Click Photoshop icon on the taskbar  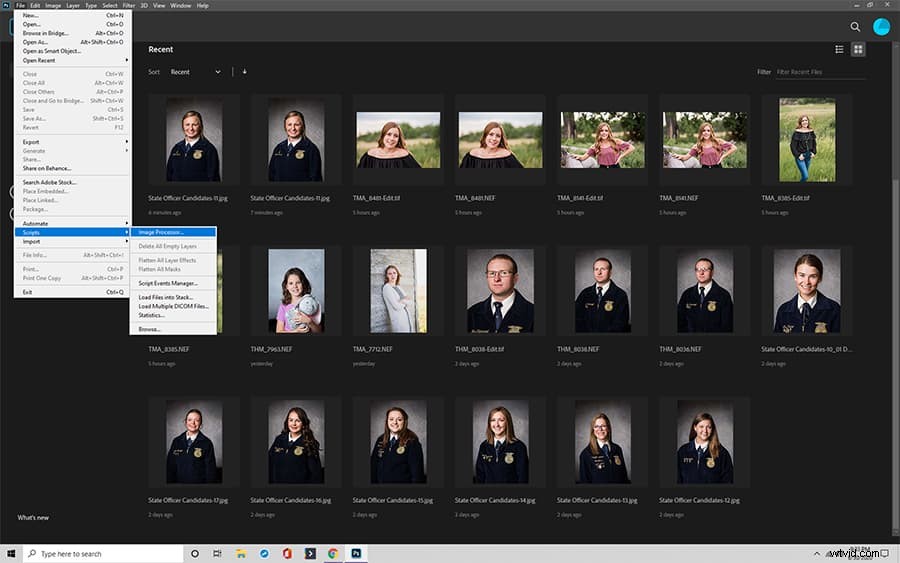[356, 554]
